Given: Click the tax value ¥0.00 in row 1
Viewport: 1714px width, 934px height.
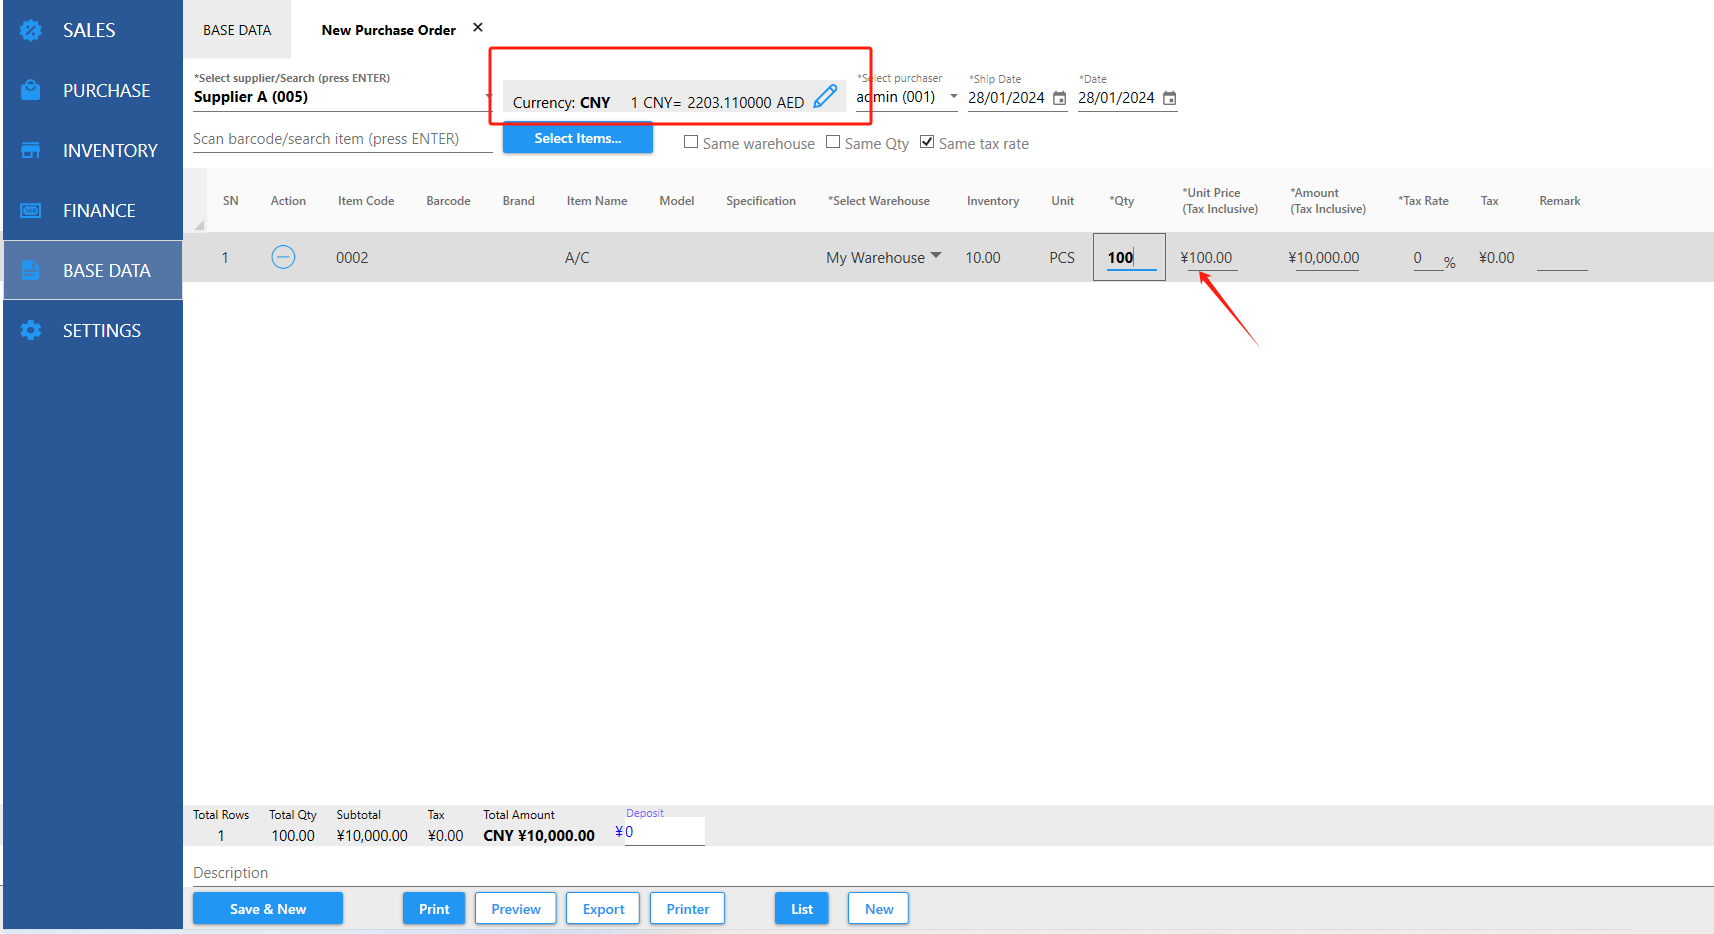Looking at the screenshot, I should tap(1497, 258).
